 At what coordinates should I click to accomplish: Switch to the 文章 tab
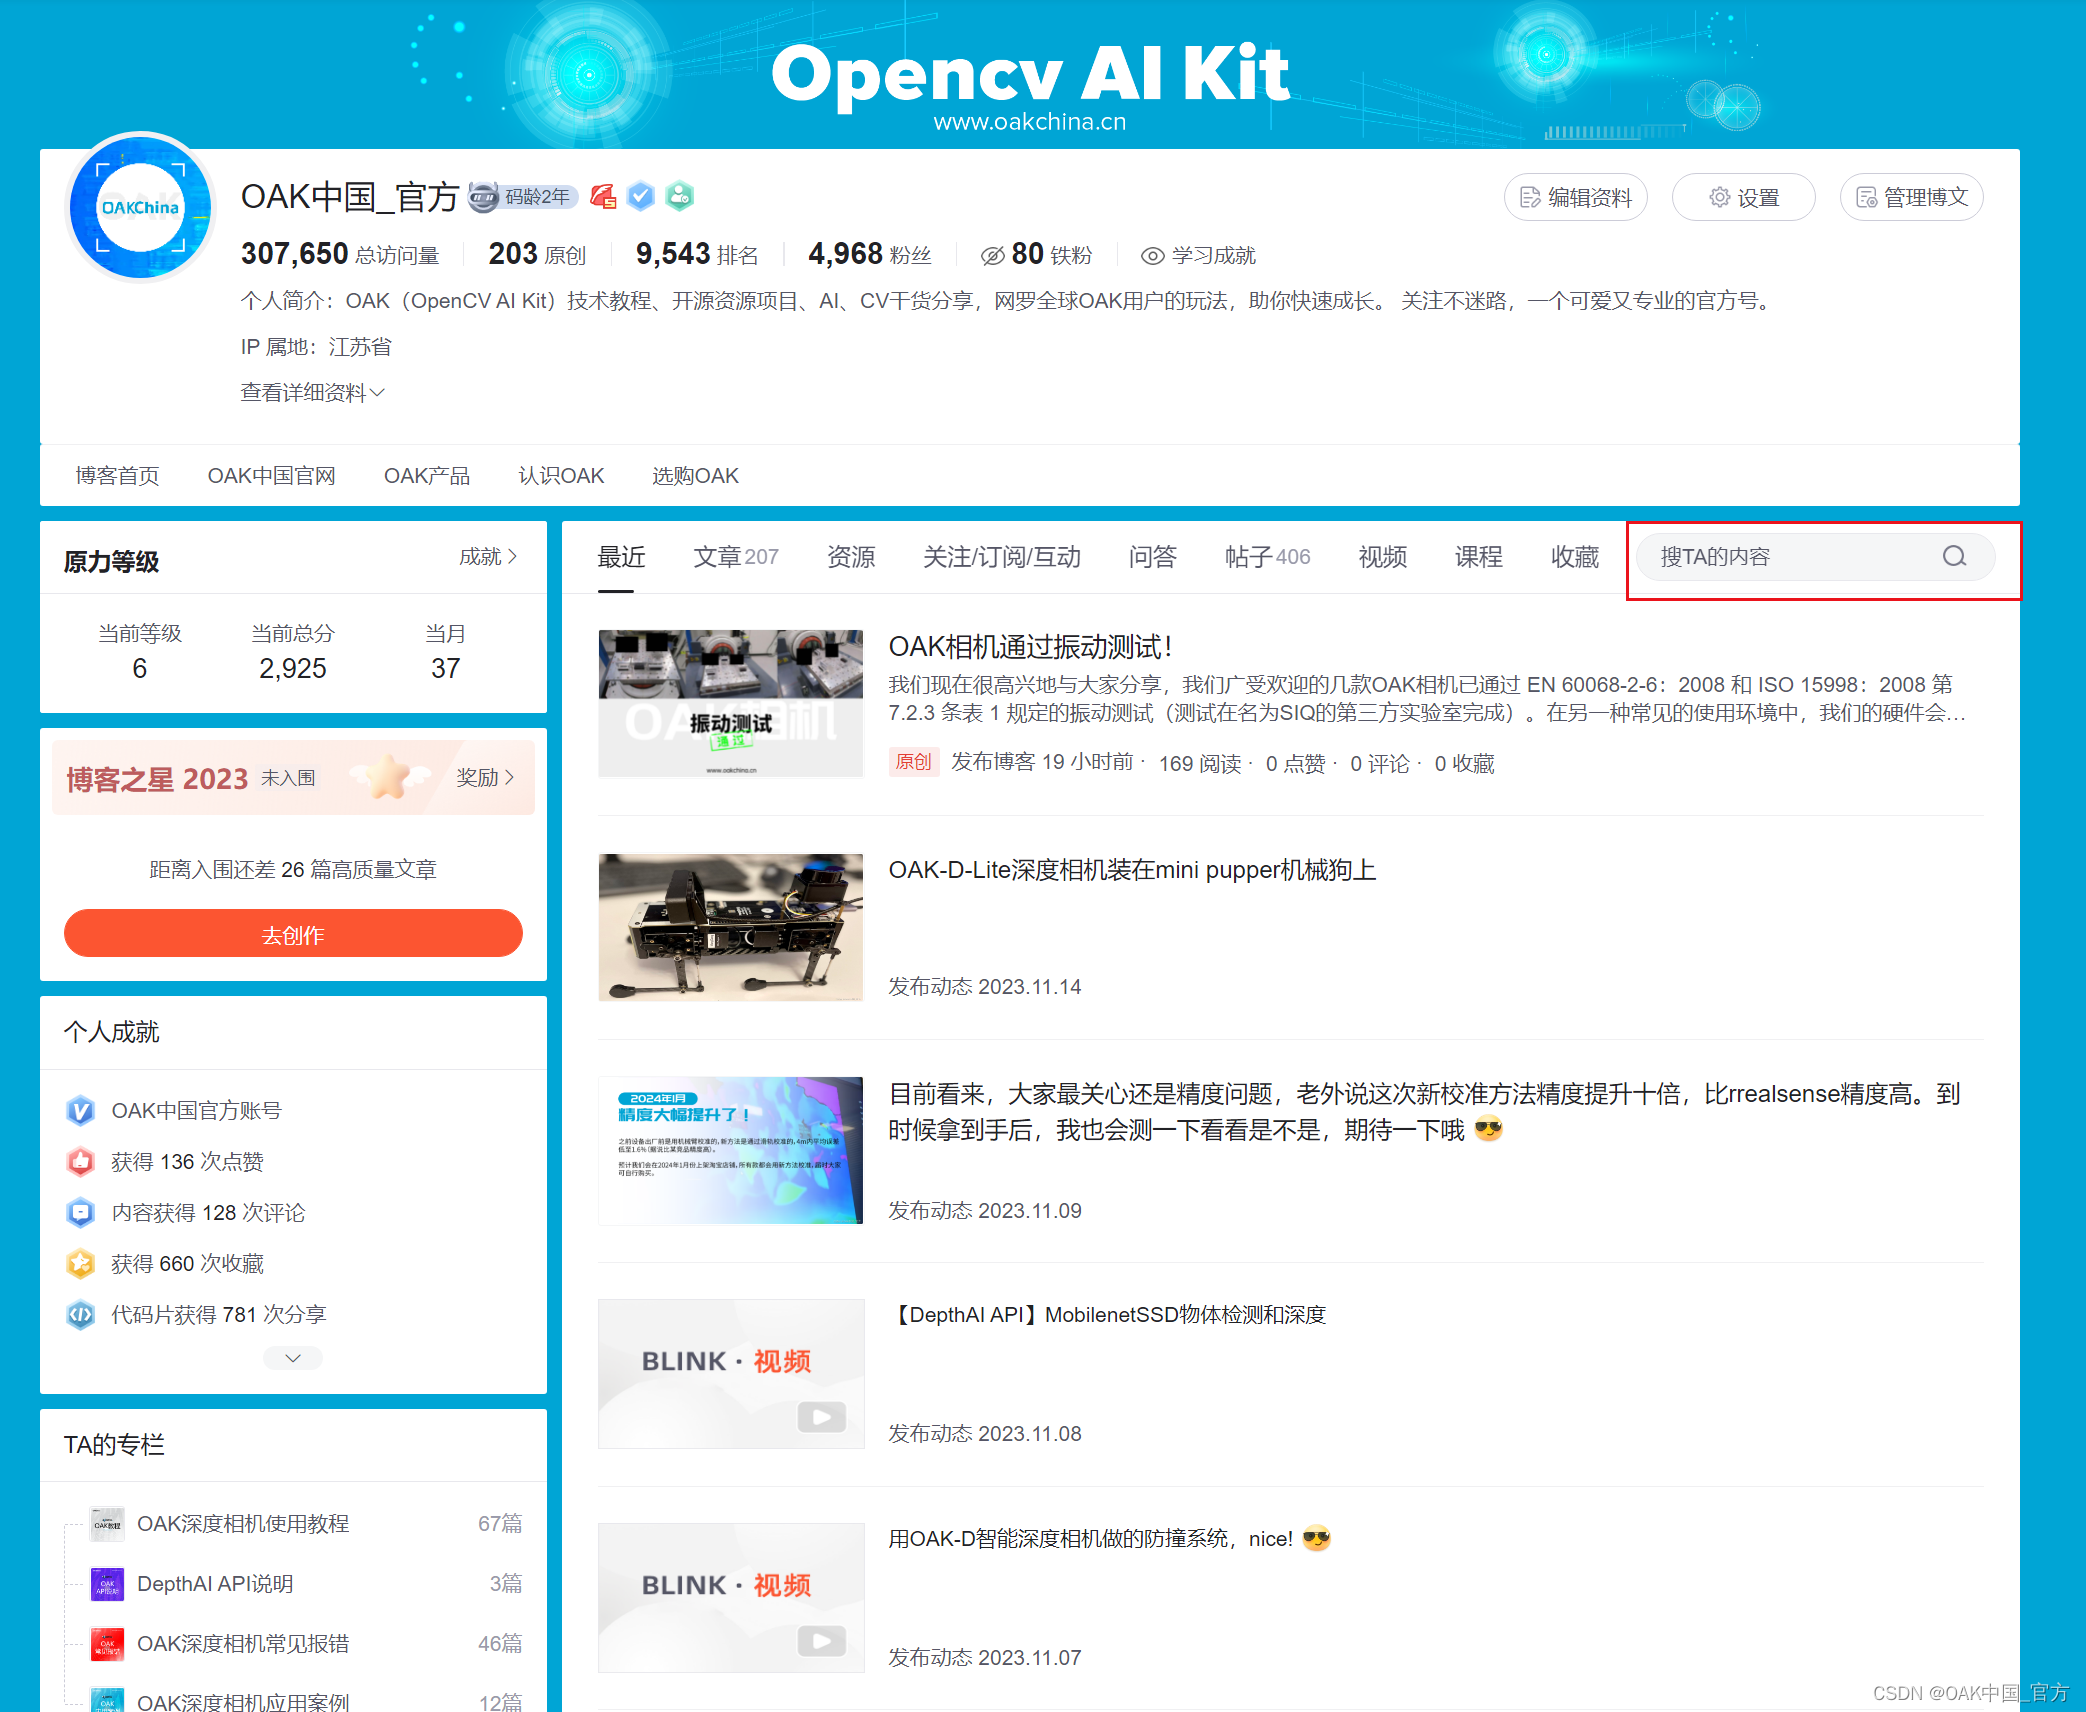pos(735,557)
